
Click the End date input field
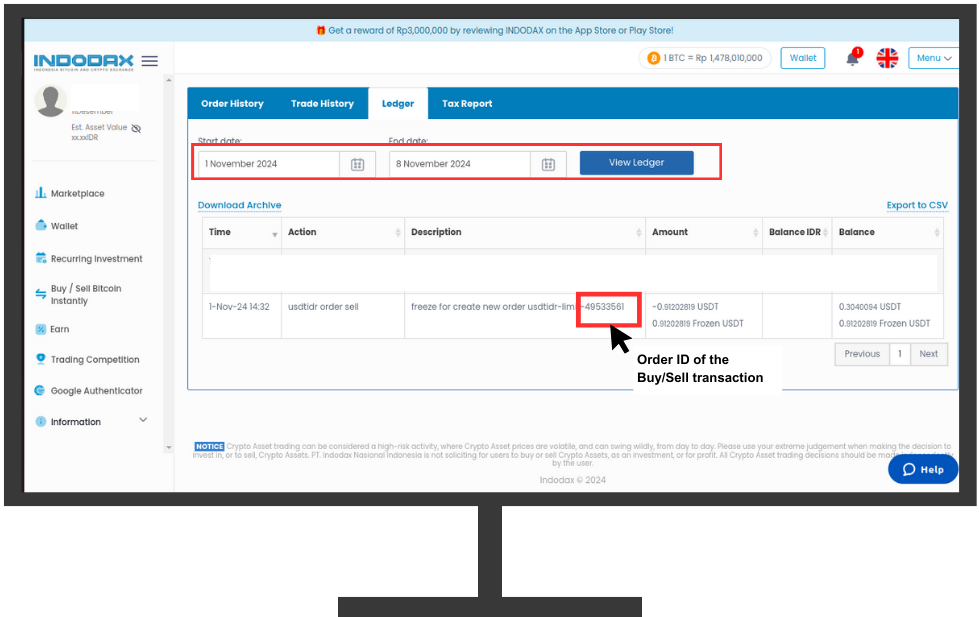coord(460,164)
